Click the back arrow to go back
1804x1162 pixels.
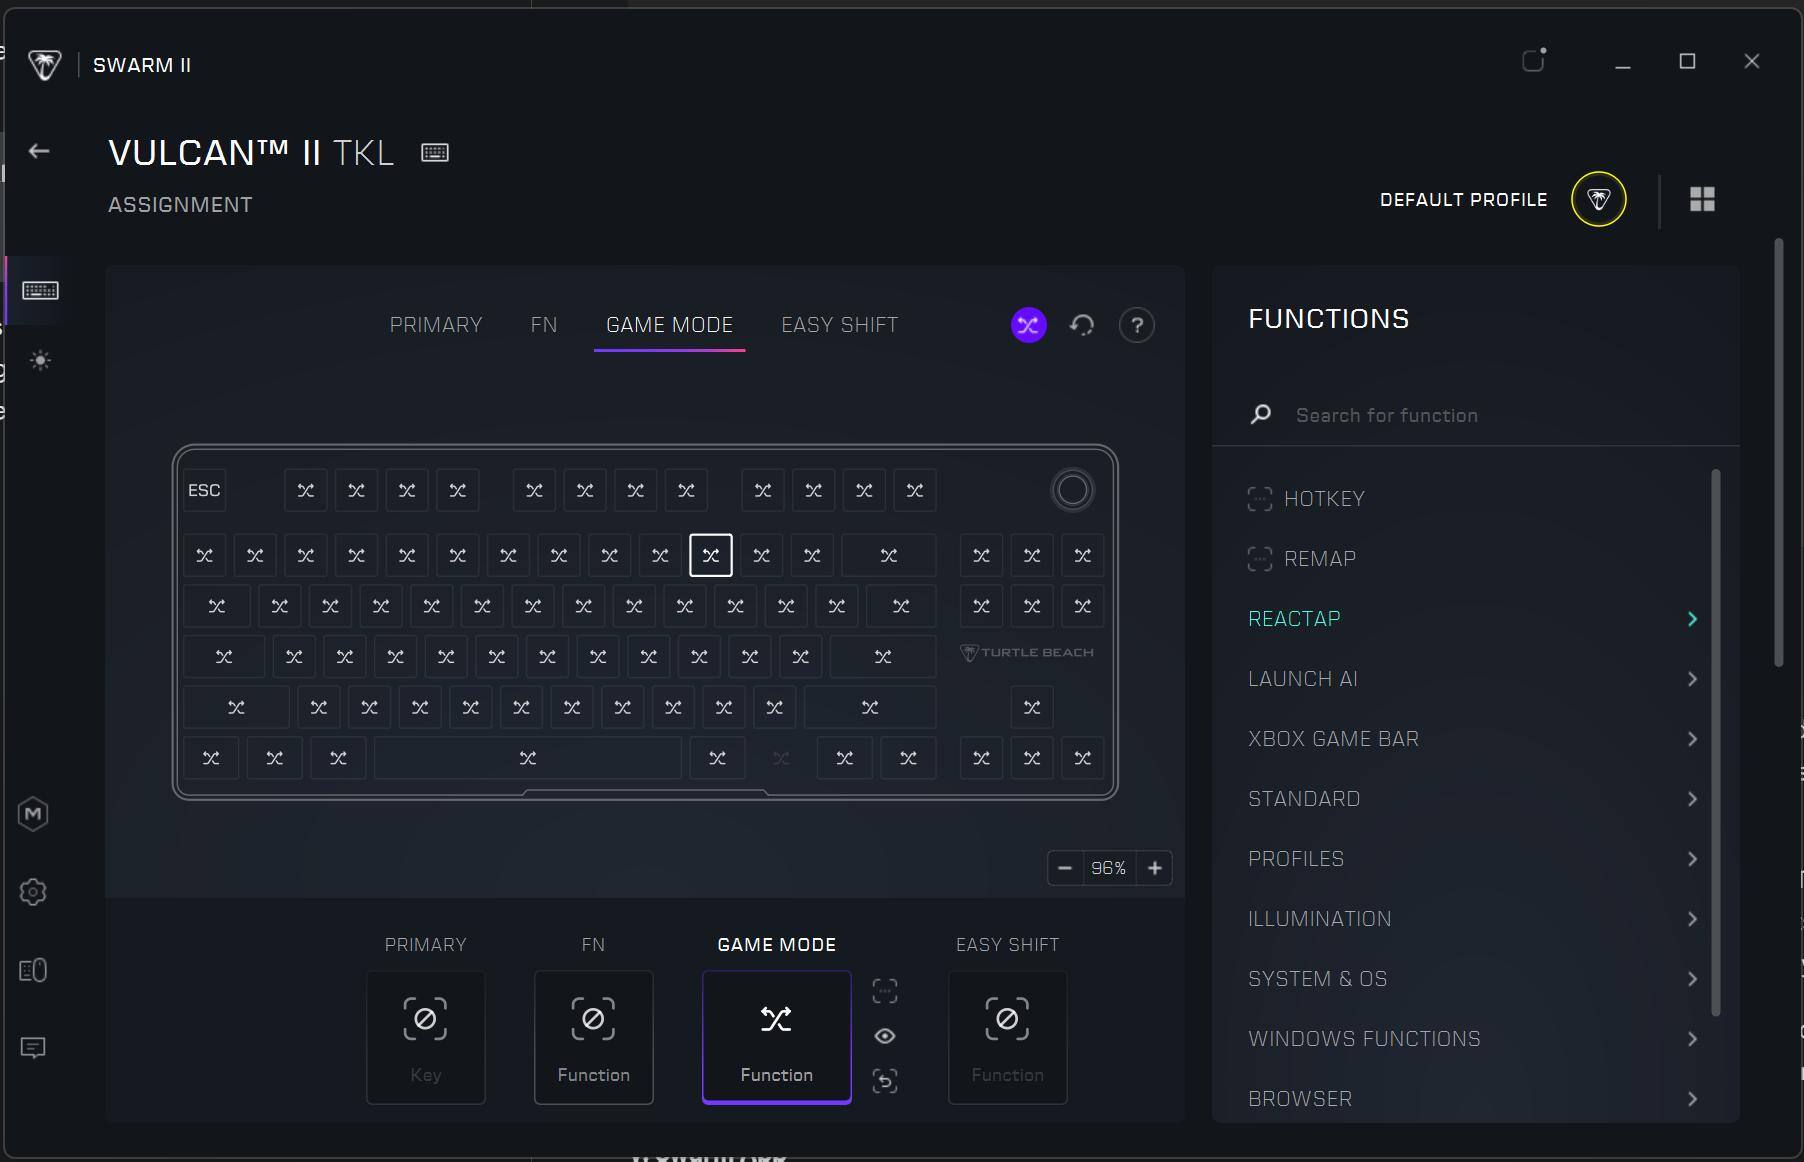39,151
